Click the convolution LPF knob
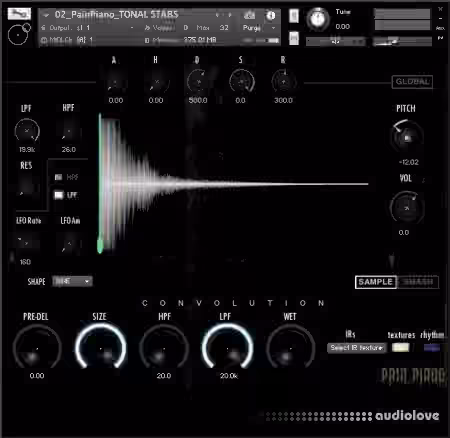The height and width of the screenshot is (438, 450). (x=227, y=347)
